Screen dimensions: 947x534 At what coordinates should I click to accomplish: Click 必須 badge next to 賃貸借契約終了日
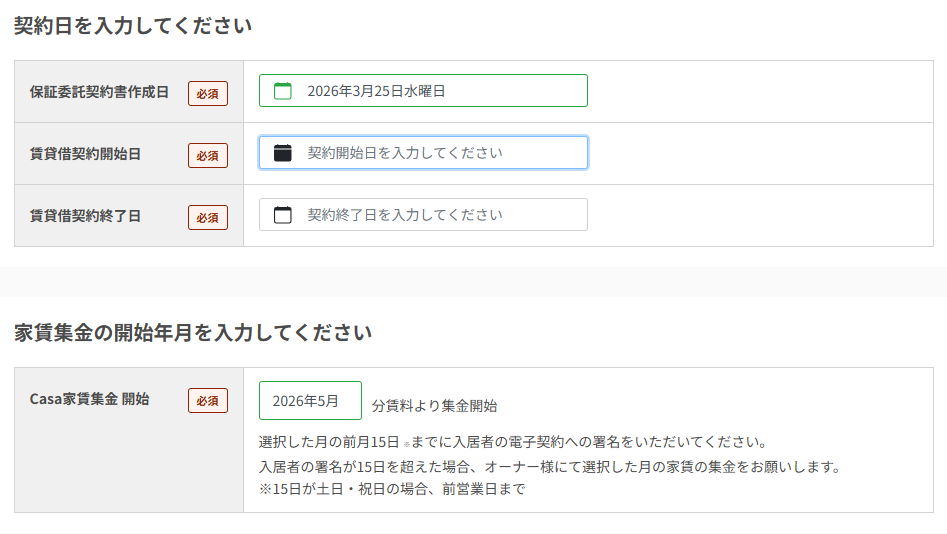[208, 217]
